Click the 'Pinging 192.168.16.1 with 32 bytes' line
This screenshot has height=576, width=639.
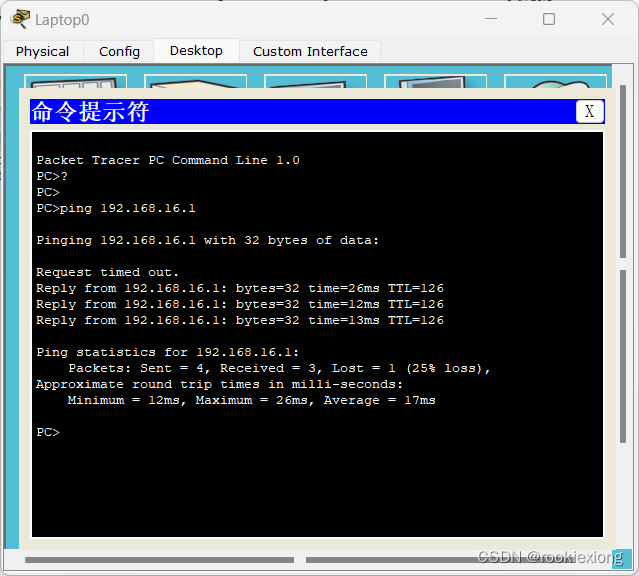pos(207,240)
